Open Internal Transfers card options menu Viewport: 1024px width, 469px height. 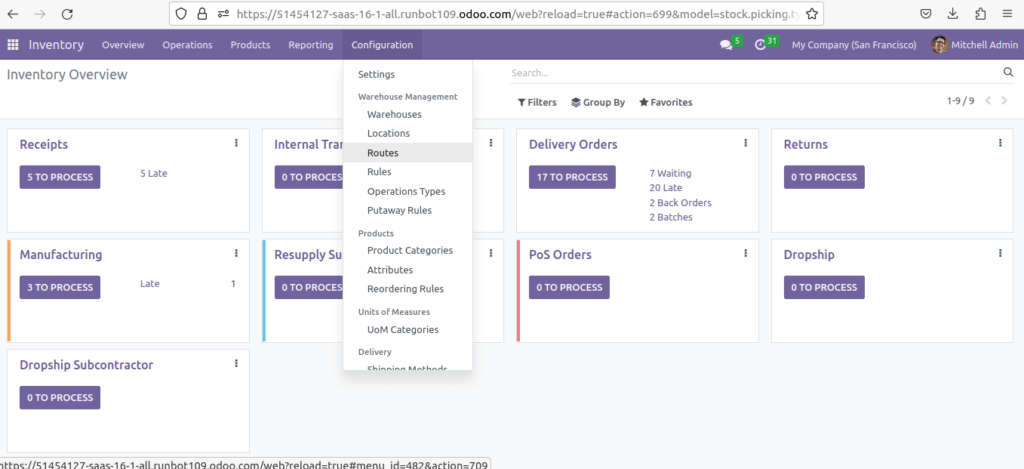click(491, 143)
